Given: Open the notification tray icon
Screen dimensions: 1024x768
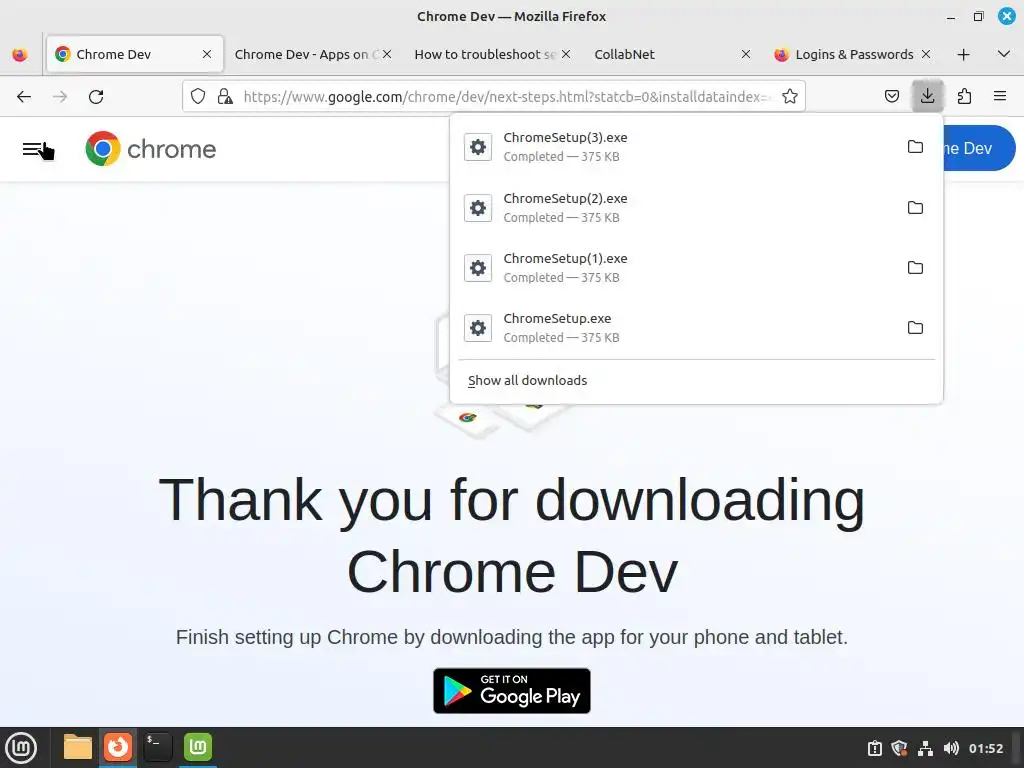Looking at the screenshot, I should [874, 748].
